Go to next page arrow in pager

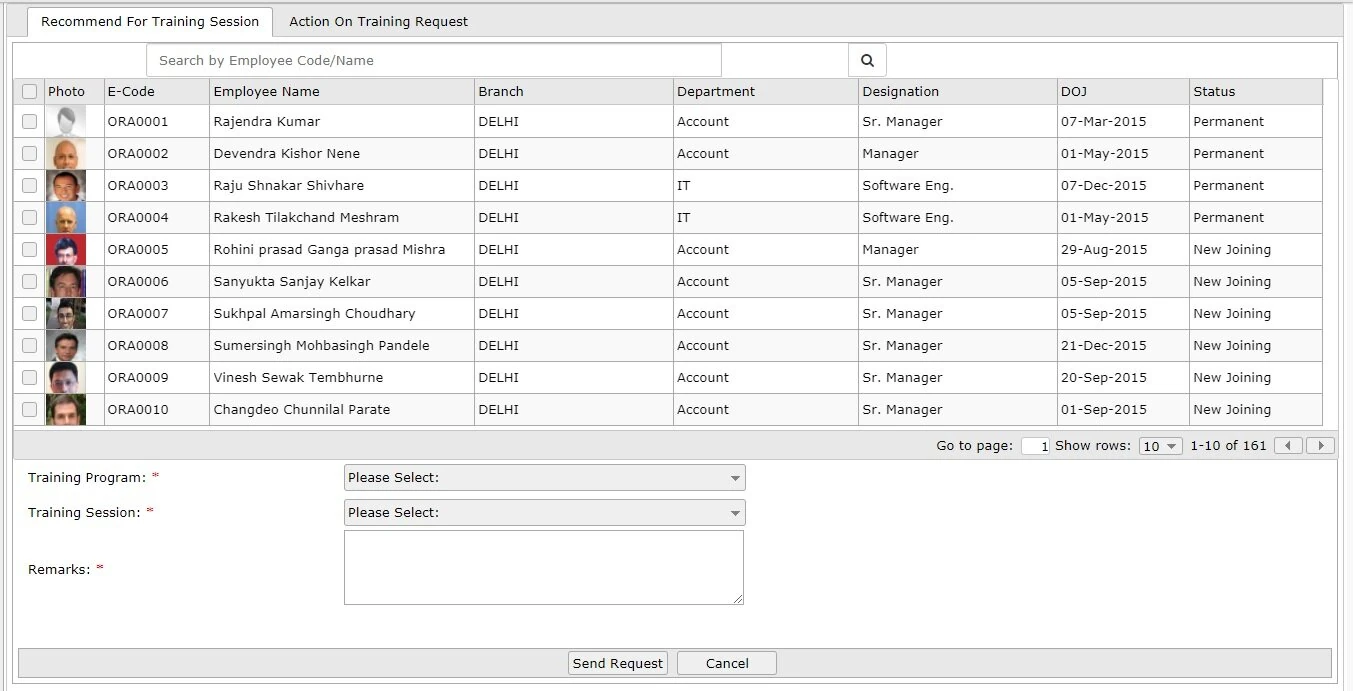(1321, 446)
